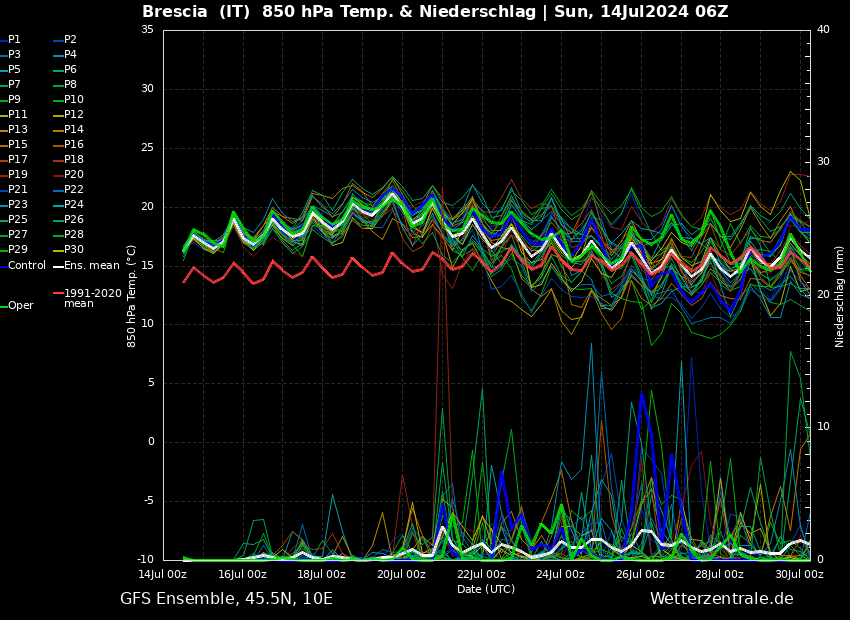Image resolution: width=850 pixels, height=620 pixels.
Task: Click the 26Jul 00z date tick
Action: pos(640,574)
